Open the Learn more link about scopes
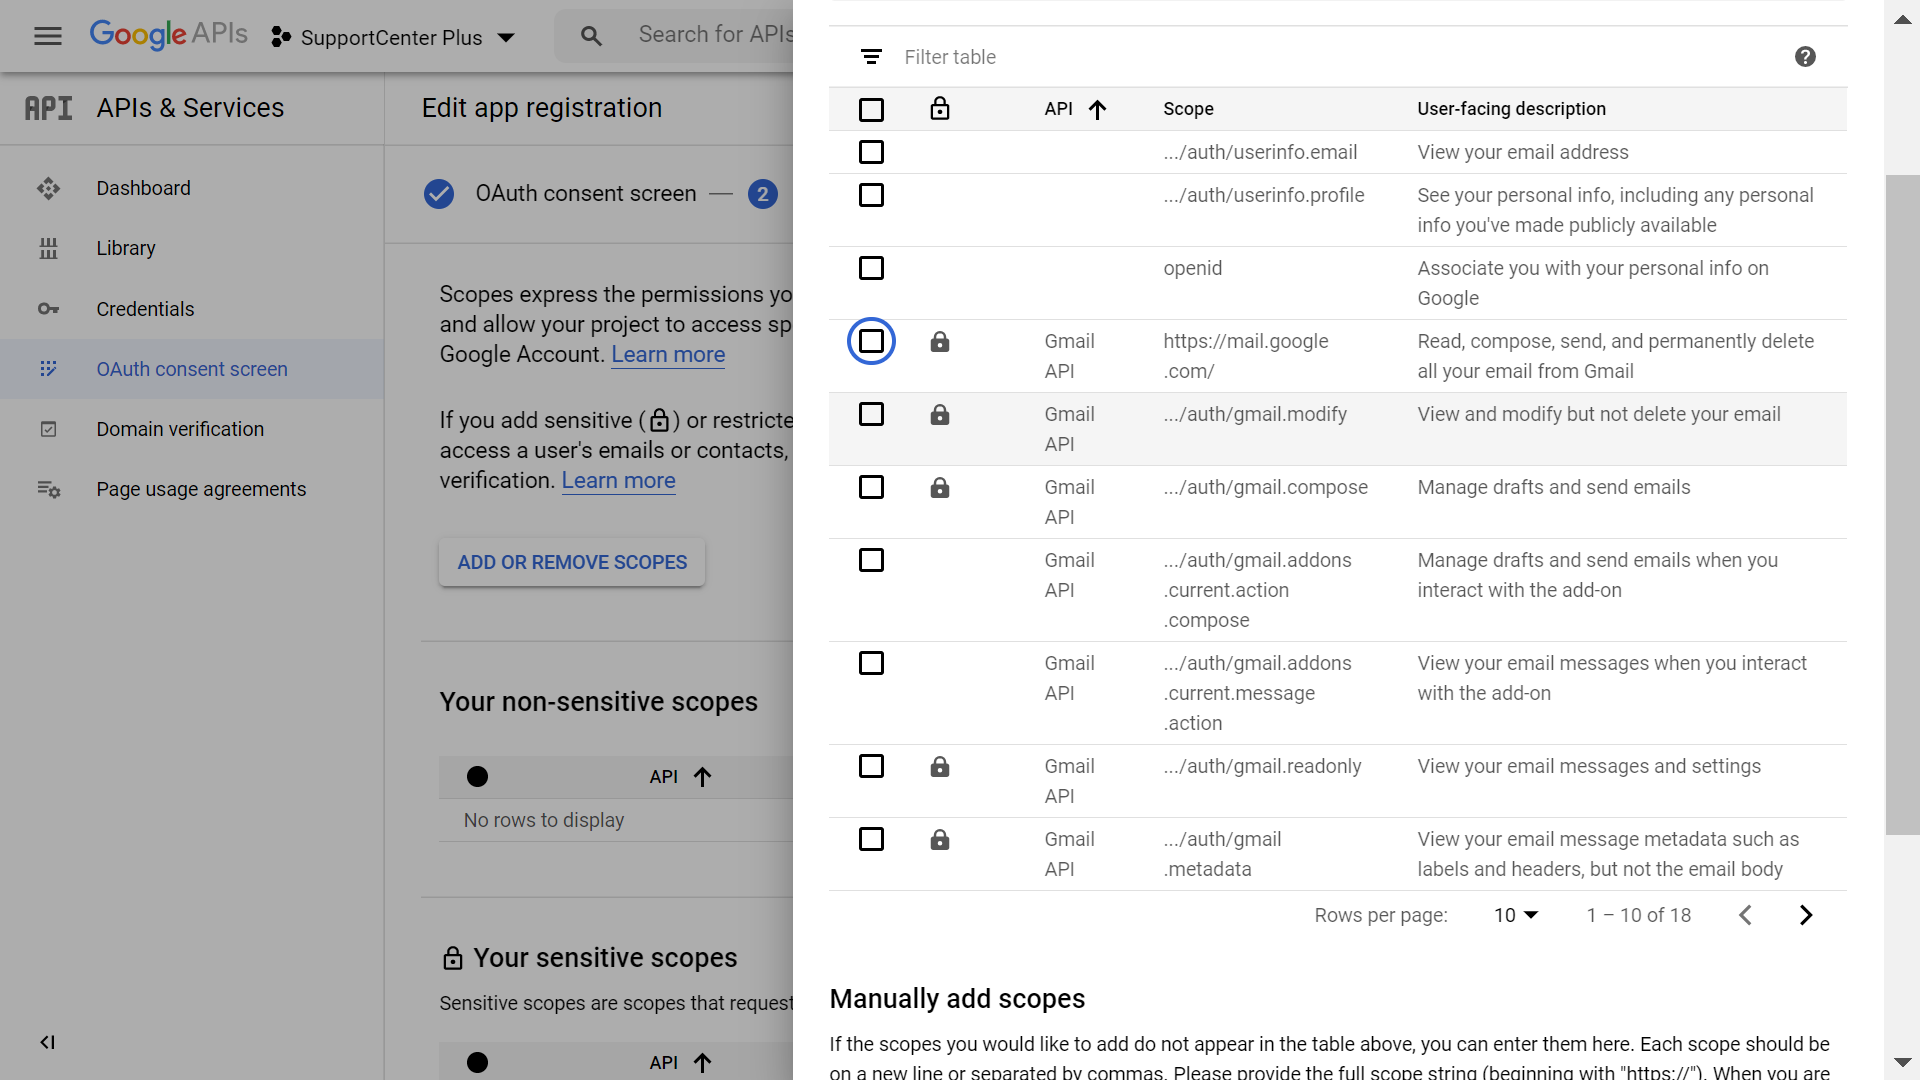 668,354
